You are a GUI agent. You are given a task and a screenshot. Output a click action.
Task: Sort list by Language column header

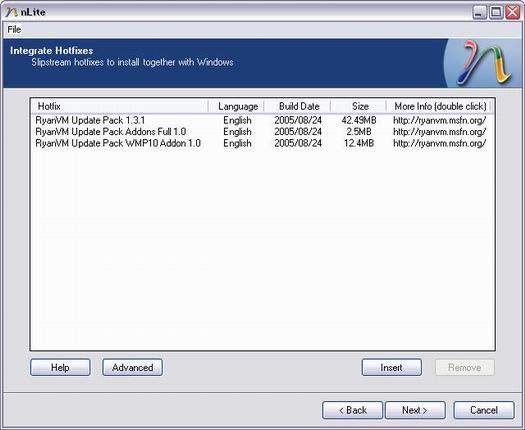click(x=236, y=106)
